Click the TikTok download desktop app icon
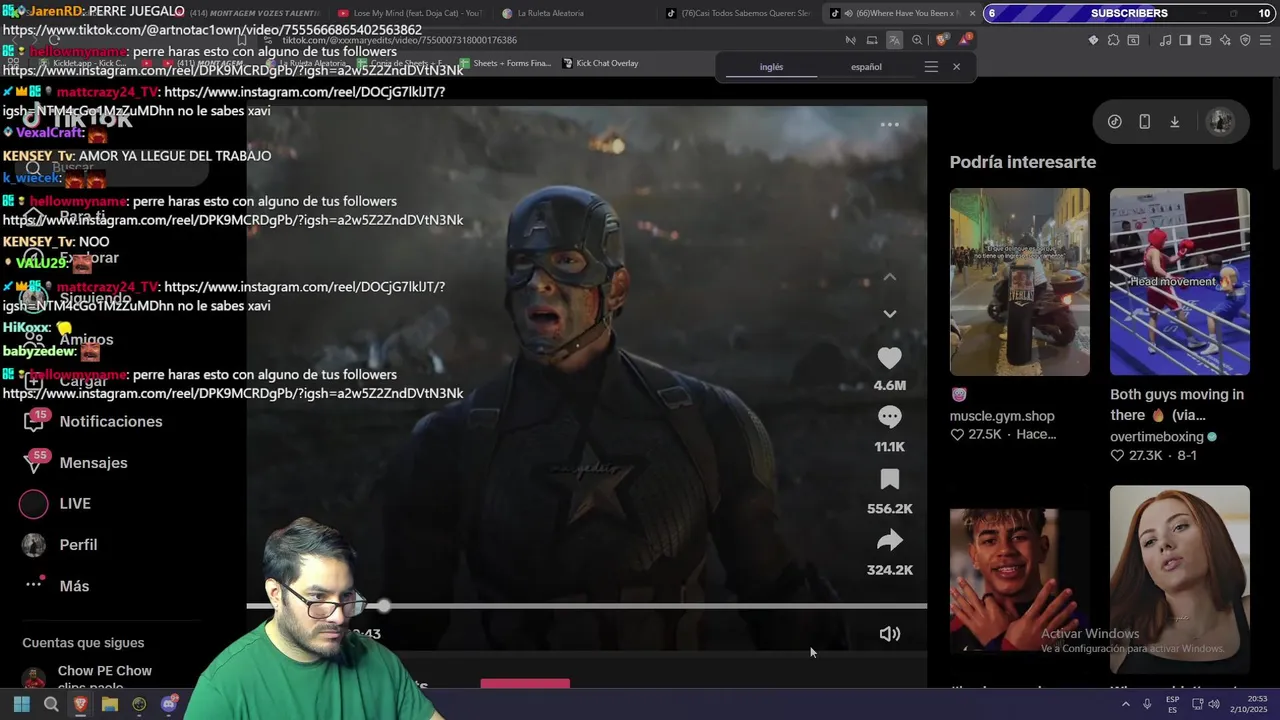This screenshot has height=720, width=1280. tap(1174, 122)
